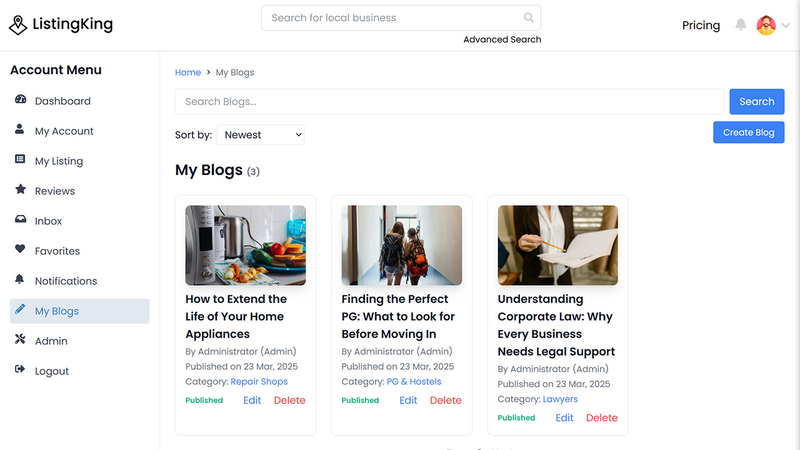Edit the Corporate Law blog post
800x450 pixels.
click(x=564, y=418)
